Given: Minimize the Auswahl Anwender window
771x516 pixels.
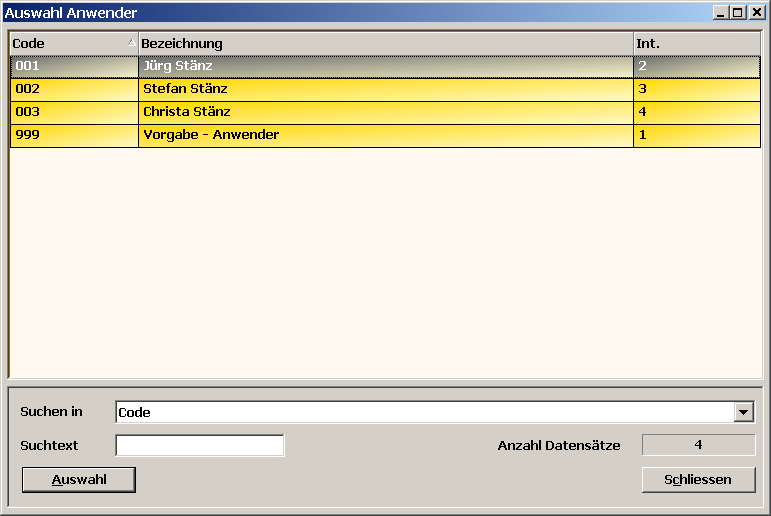Looking at the screenshot, I should [721, 13].
